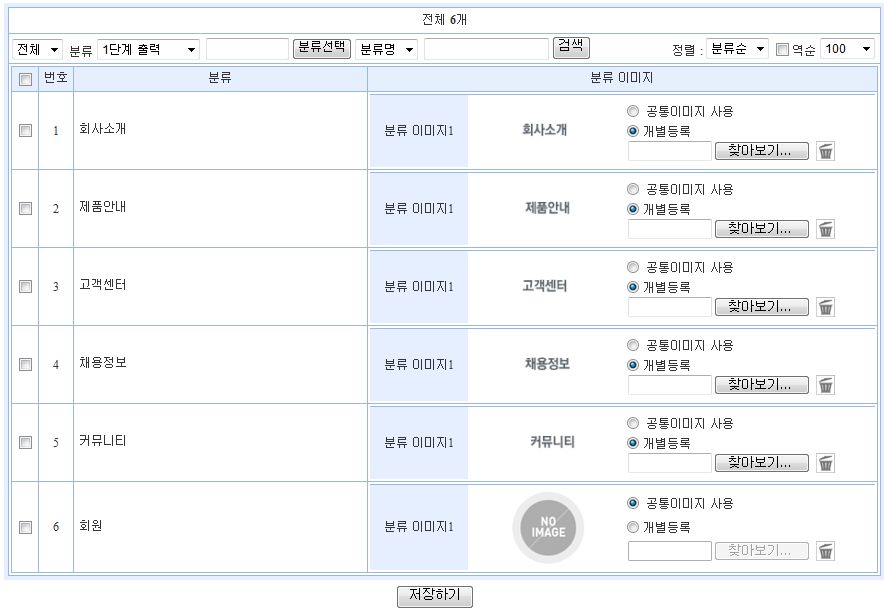Click the search text field before 검색
Screen dimensions: 884x612
(486, 49)
